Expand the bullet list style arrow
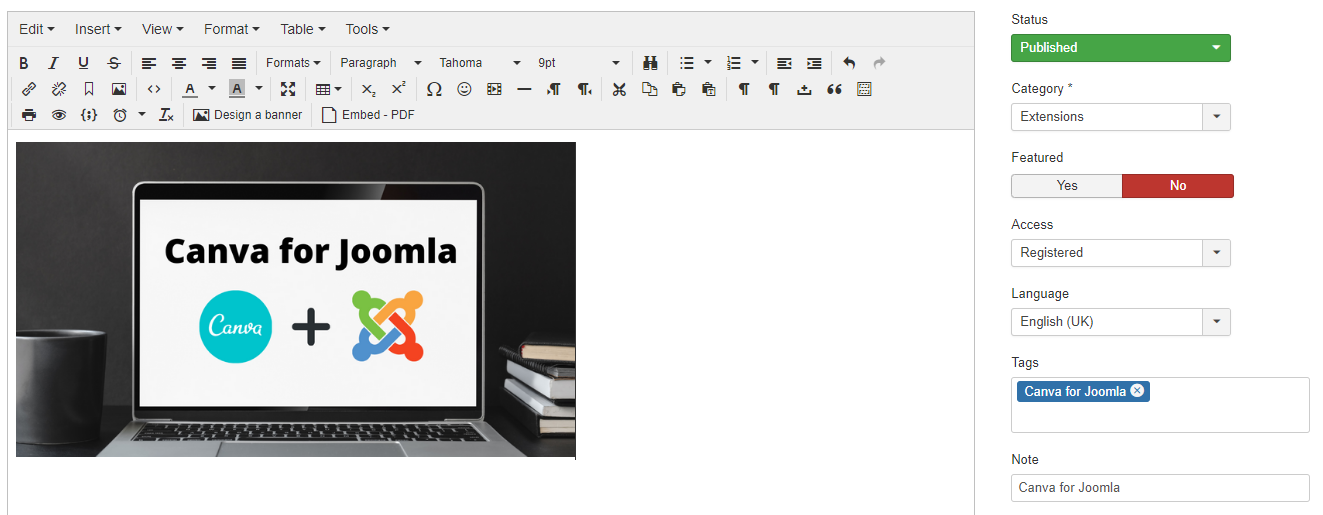Screen dimensions: 1323x515 coord(708,63)
